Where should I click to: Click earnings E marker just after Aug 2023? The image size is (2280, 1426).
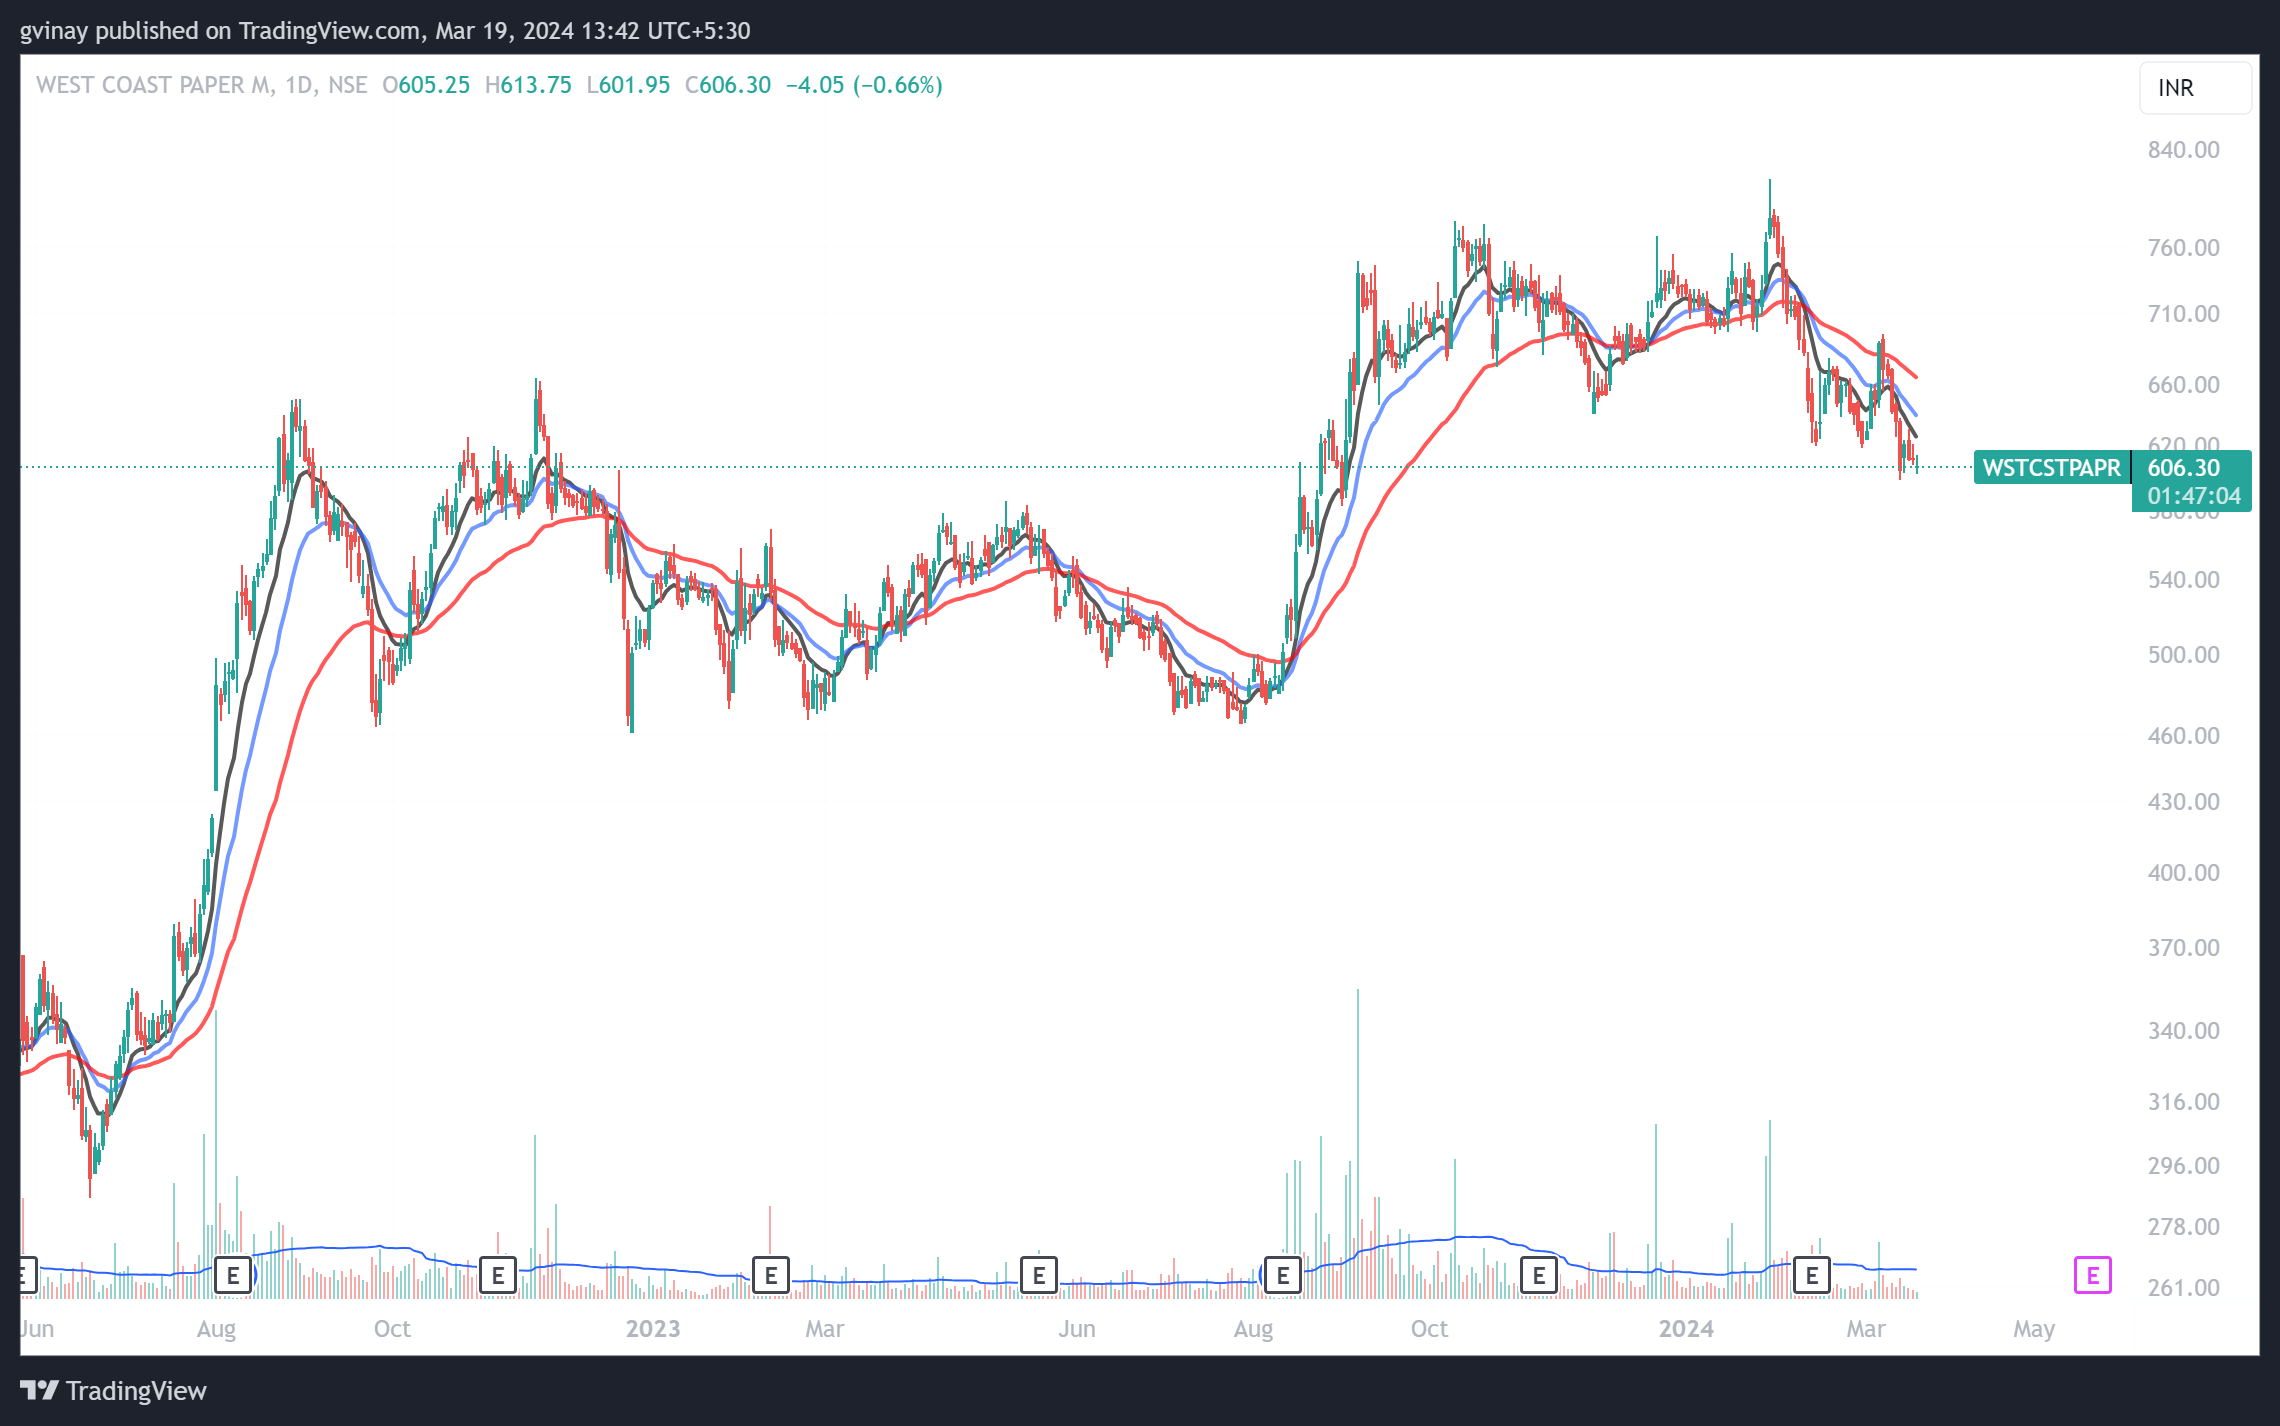pyautogui.click(x=1283, y=1275)
